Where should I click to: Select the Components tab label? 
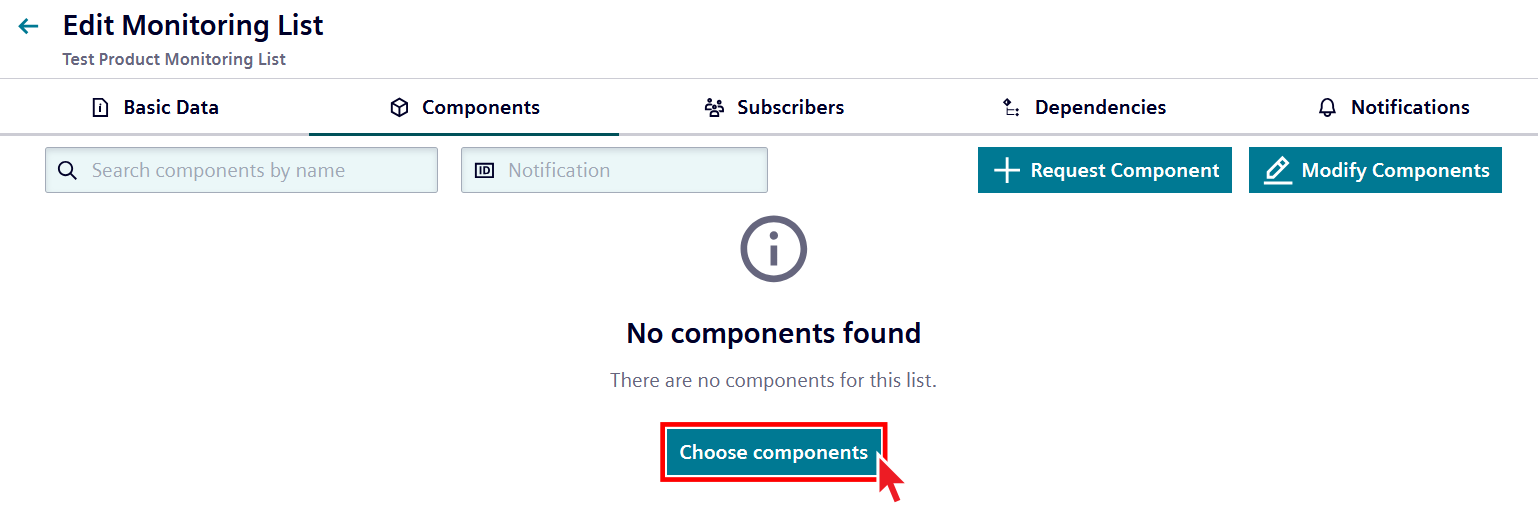pos(481,108)
